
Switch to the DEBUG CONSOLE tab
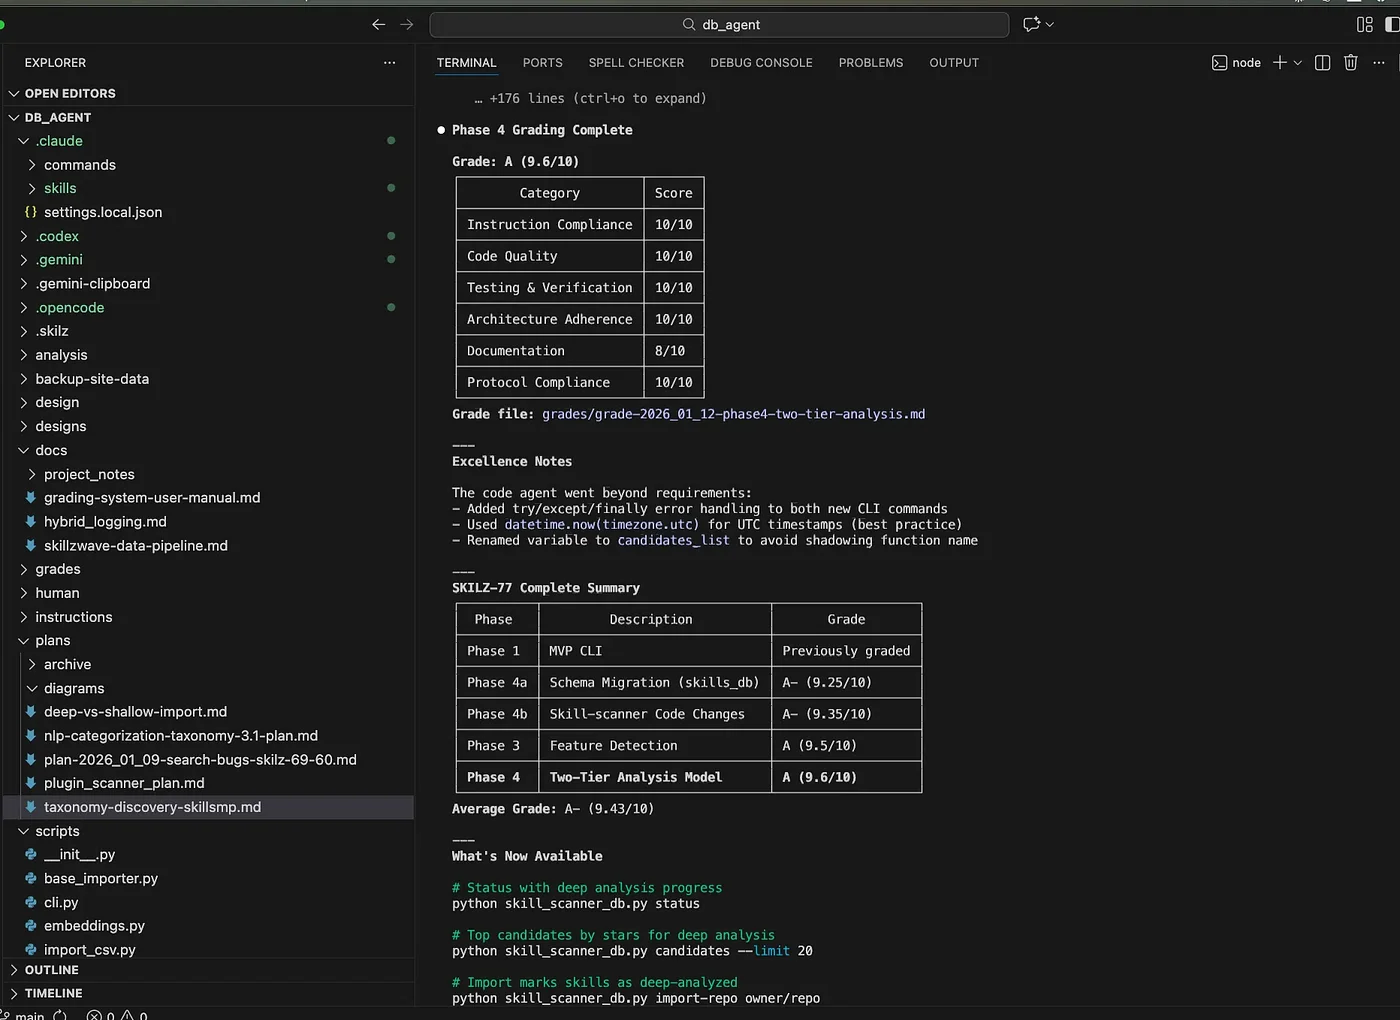click(x=761, y=63)
